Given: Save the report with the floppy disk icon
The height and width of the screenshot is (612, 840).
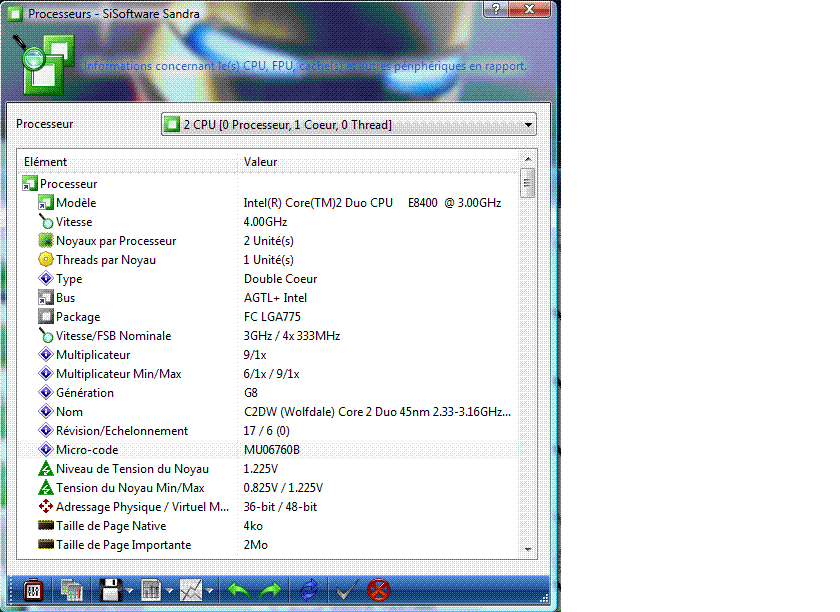Looking at the screenshot, I should 111,591.
